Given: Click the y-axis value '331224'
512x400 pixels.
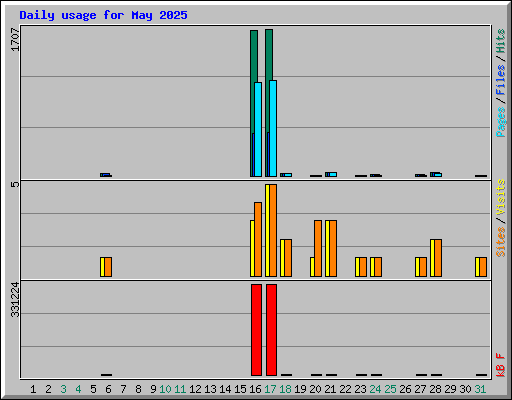Looking at the screenshot, I should tap(15, 300).
